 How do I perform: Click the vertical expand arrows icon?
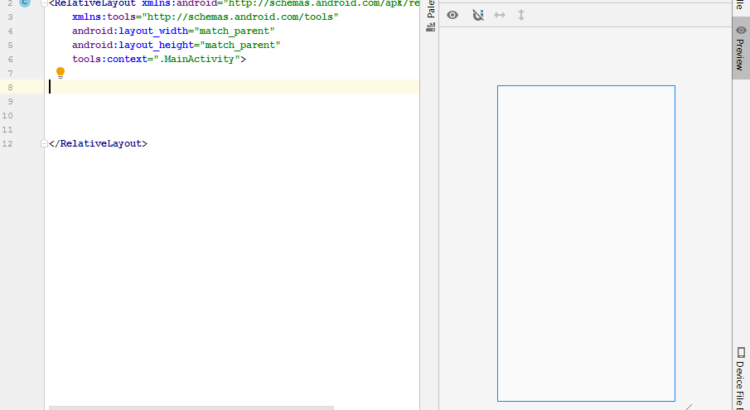(521, 15)
